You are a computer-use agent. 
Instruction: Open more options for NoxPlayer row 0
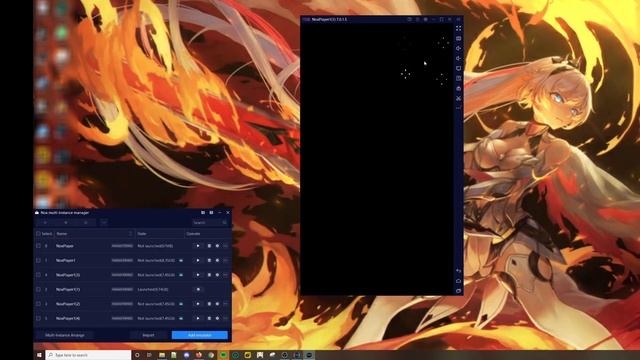(225, 246)
